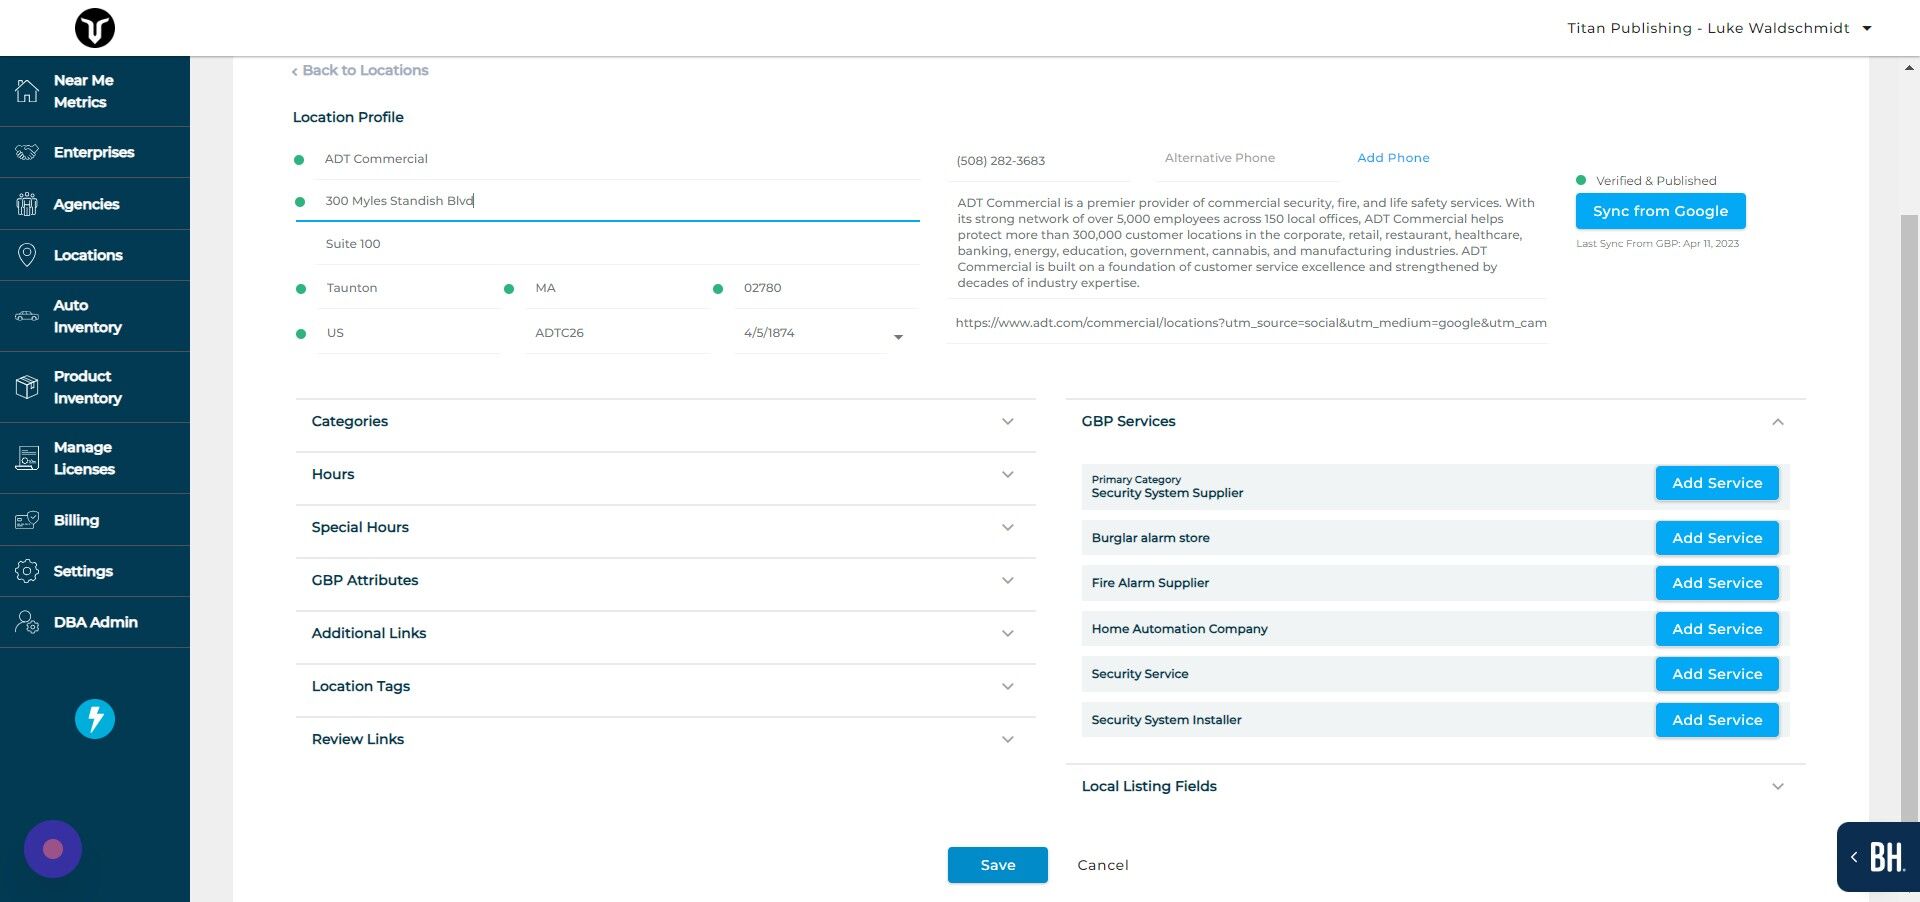Click the Settings gear icon
The image size is (1920, 902).
point(27,571)
